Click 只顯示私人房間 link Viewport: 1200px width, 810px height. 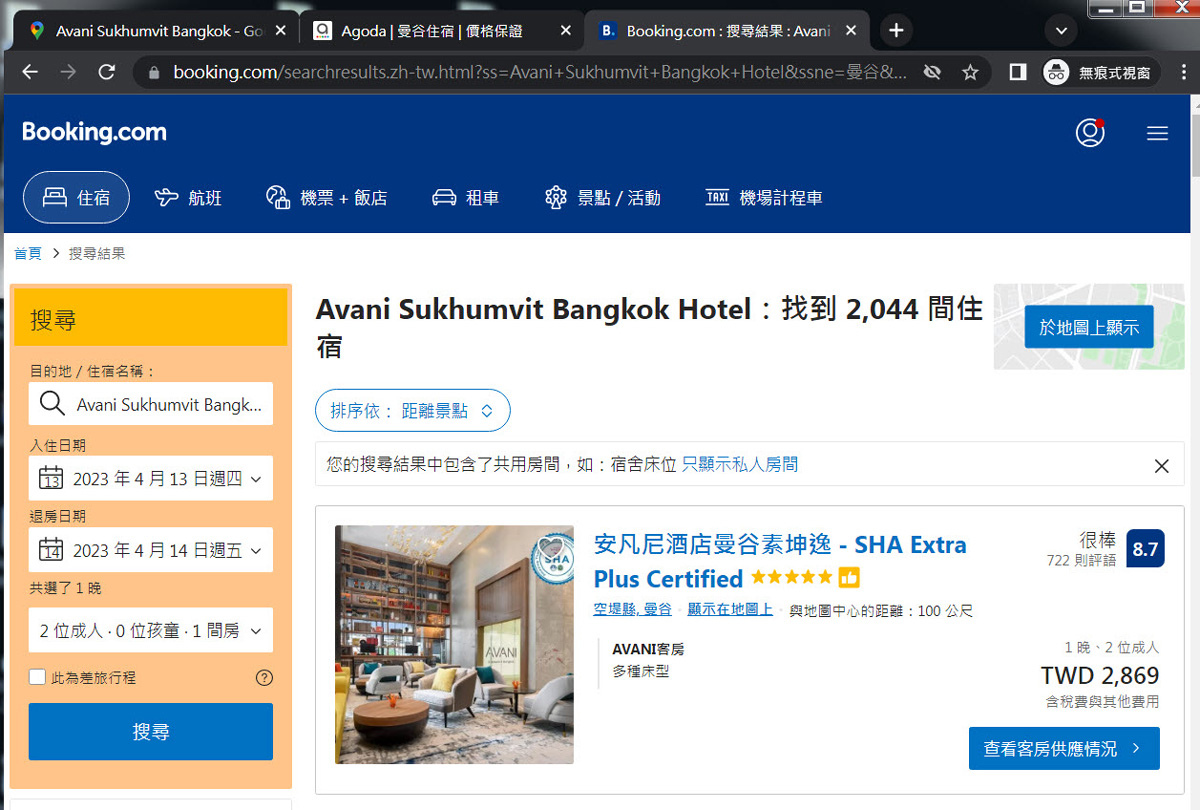(x=740, y=464)
